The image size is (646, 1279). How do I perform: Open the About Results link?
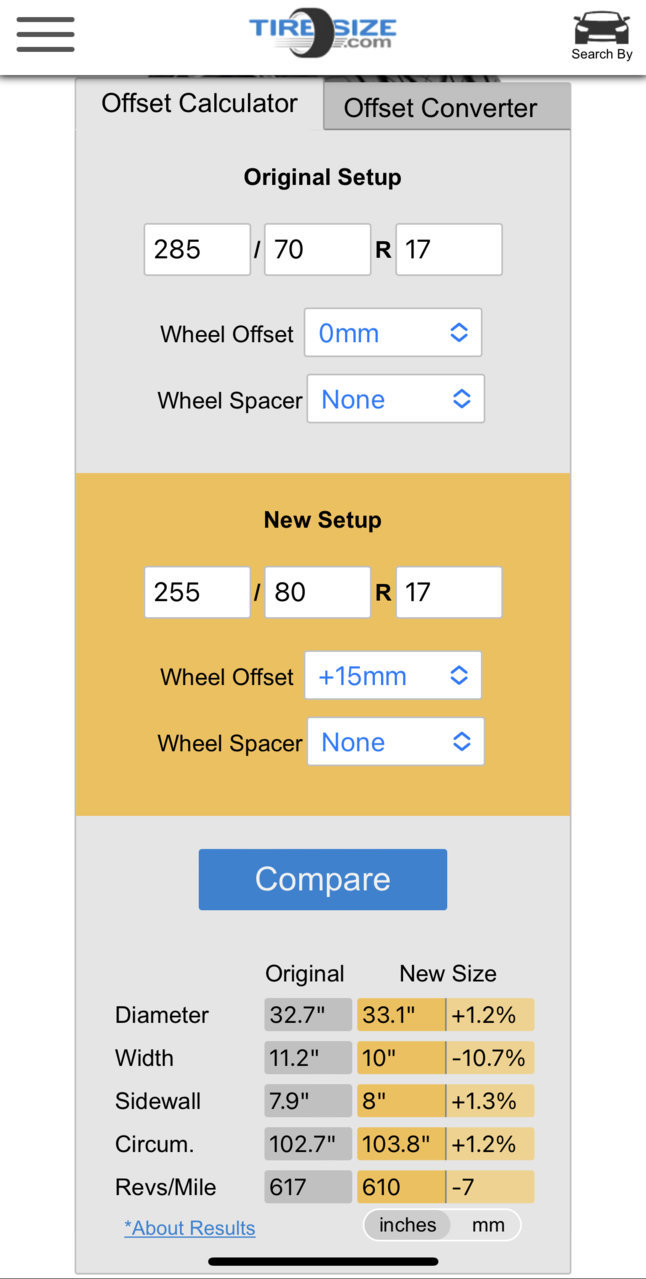click(x=190, y=1228)
